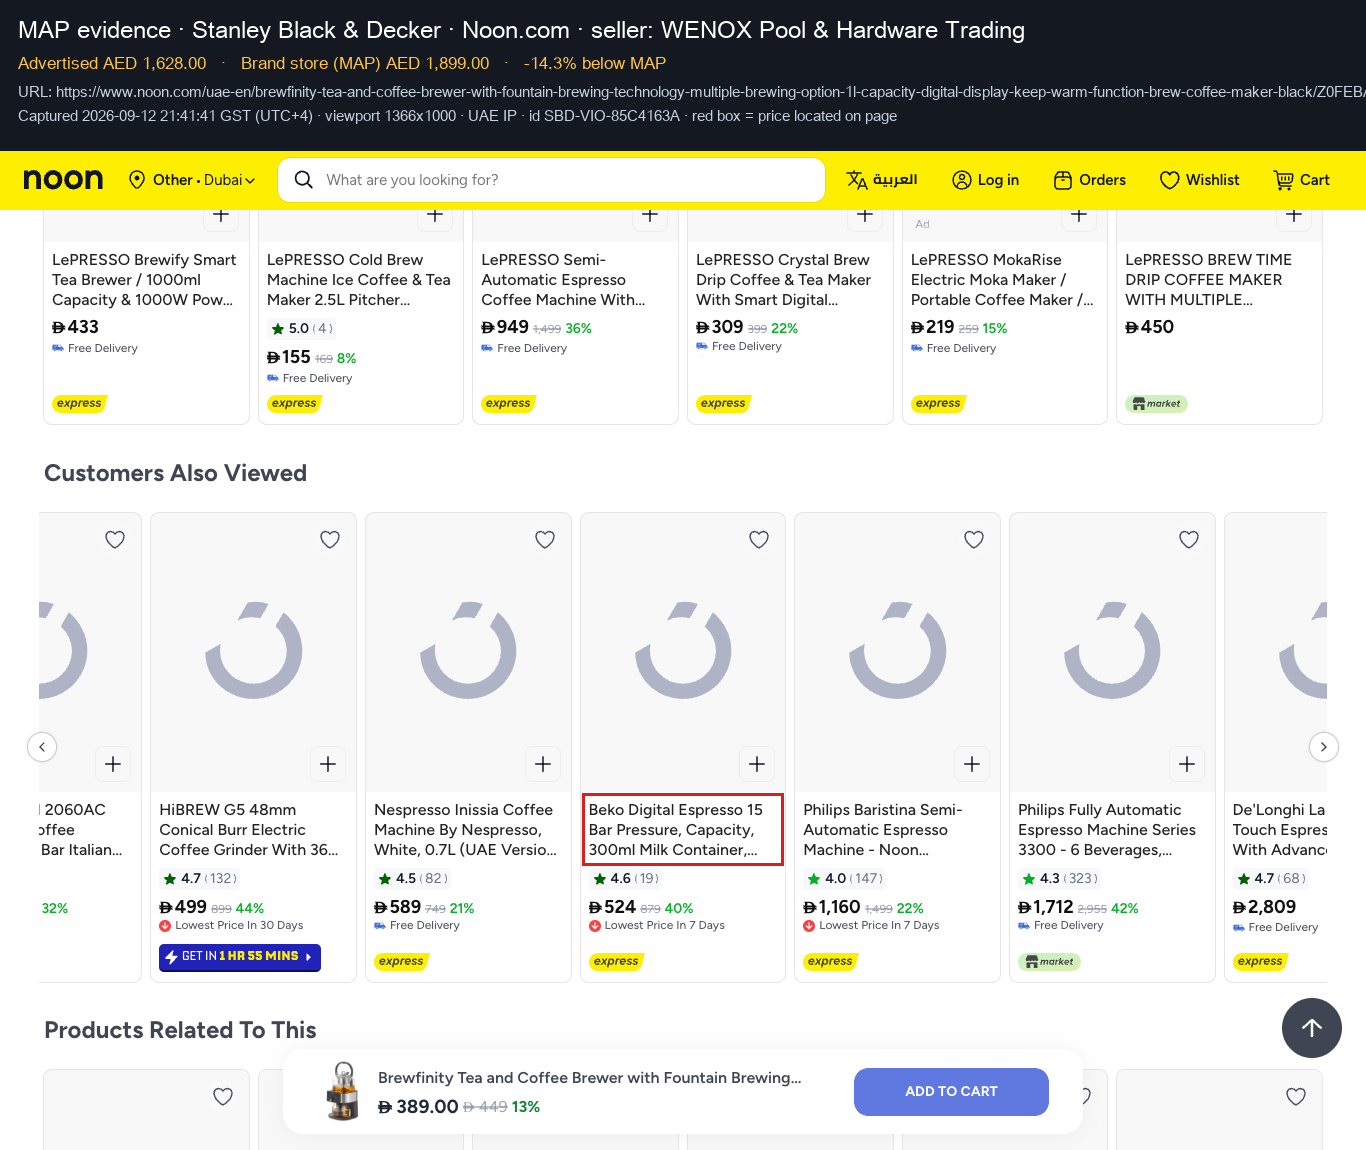Image resolution: width=1366 pixels, height=1150 pixels.
Task: Open LePRESSO MokaRise Electric Moka Maker listing
Action: (1004, 280)
